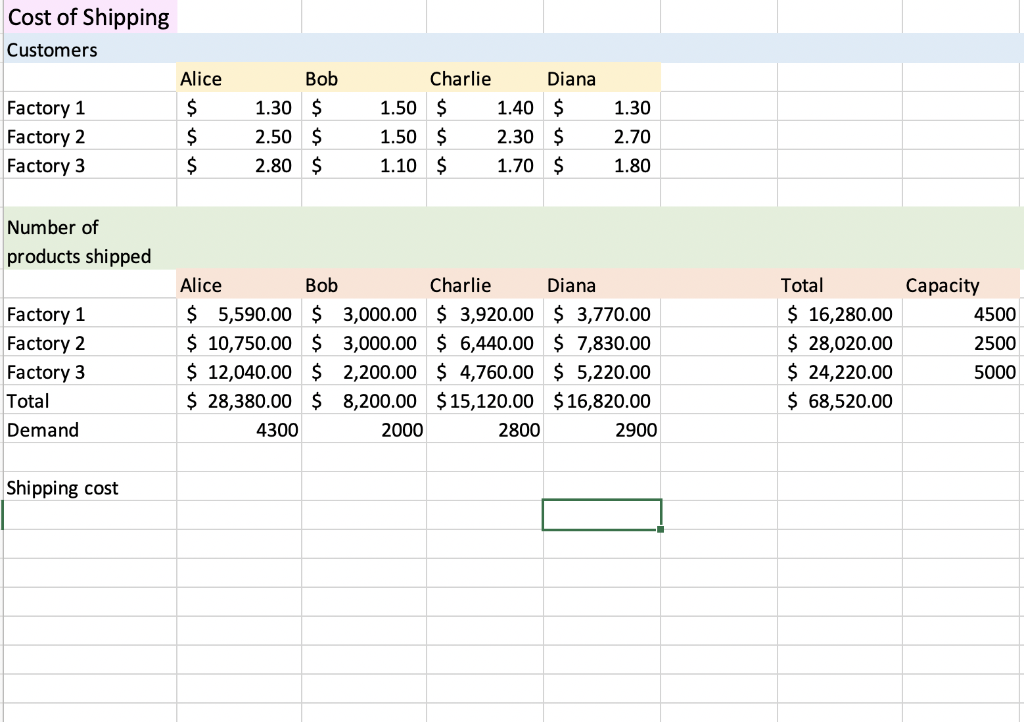The width and height of the screenshot is (1024, 722).
Task: Select Factory 2 total $28,020.00
Action: point(840,342)
